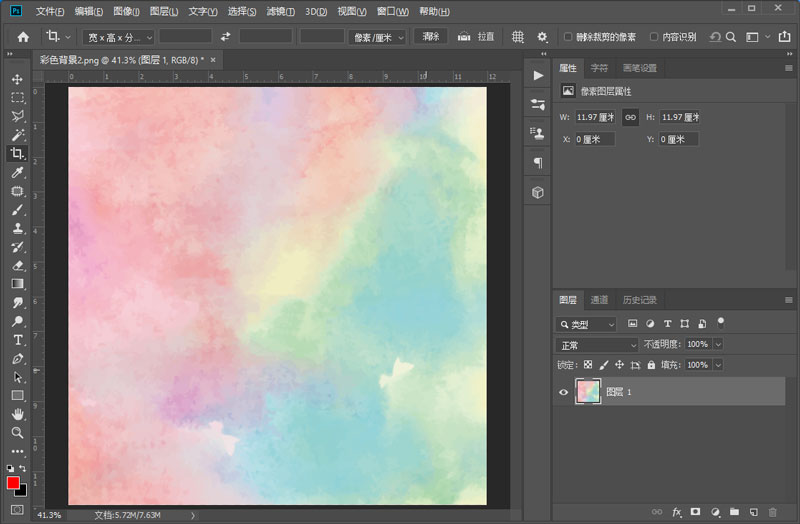This screenshot has height=524, width=800.
Task: Switch to the 历史记录 tab
Action: point(639,300)
